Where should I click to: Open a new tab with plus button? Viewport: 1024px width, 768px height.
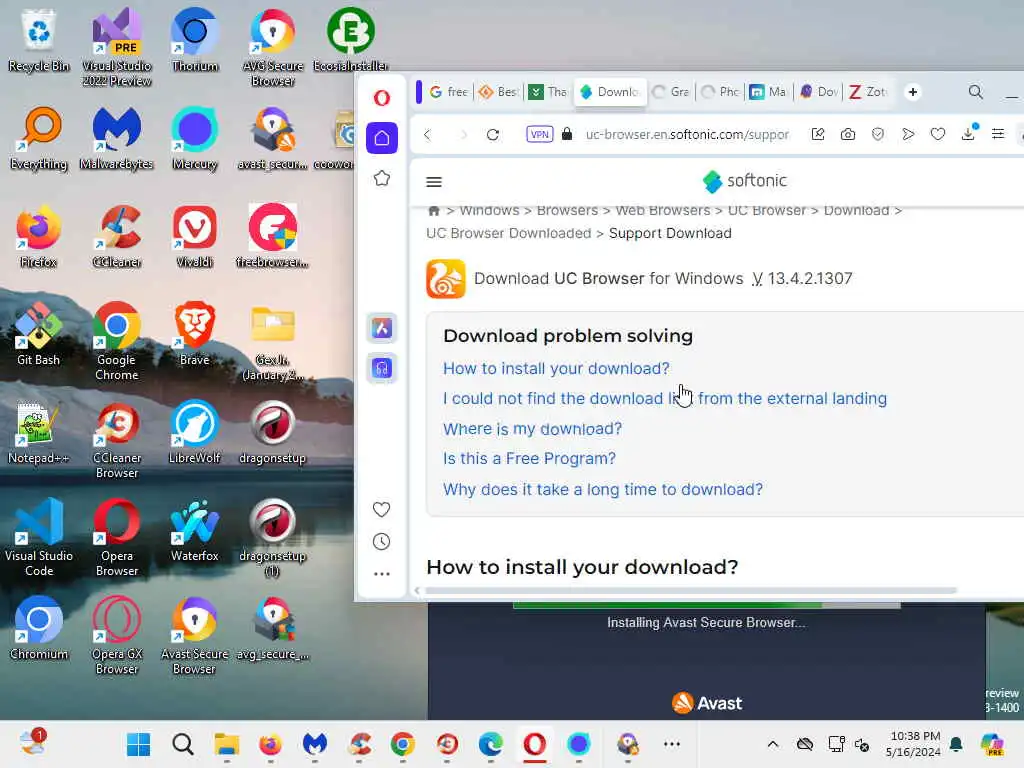pyautogui.click(x=913, y=92)
